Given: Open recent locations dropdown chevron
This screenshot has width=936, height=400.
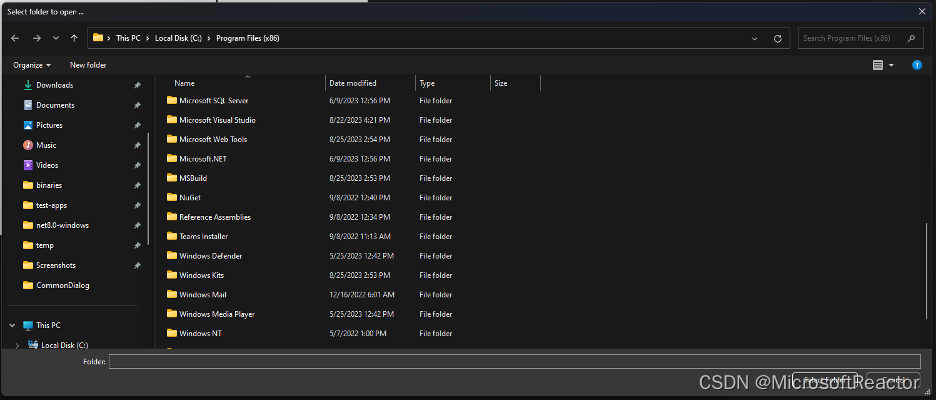Looking at the screenshot, I should point(56,38).
